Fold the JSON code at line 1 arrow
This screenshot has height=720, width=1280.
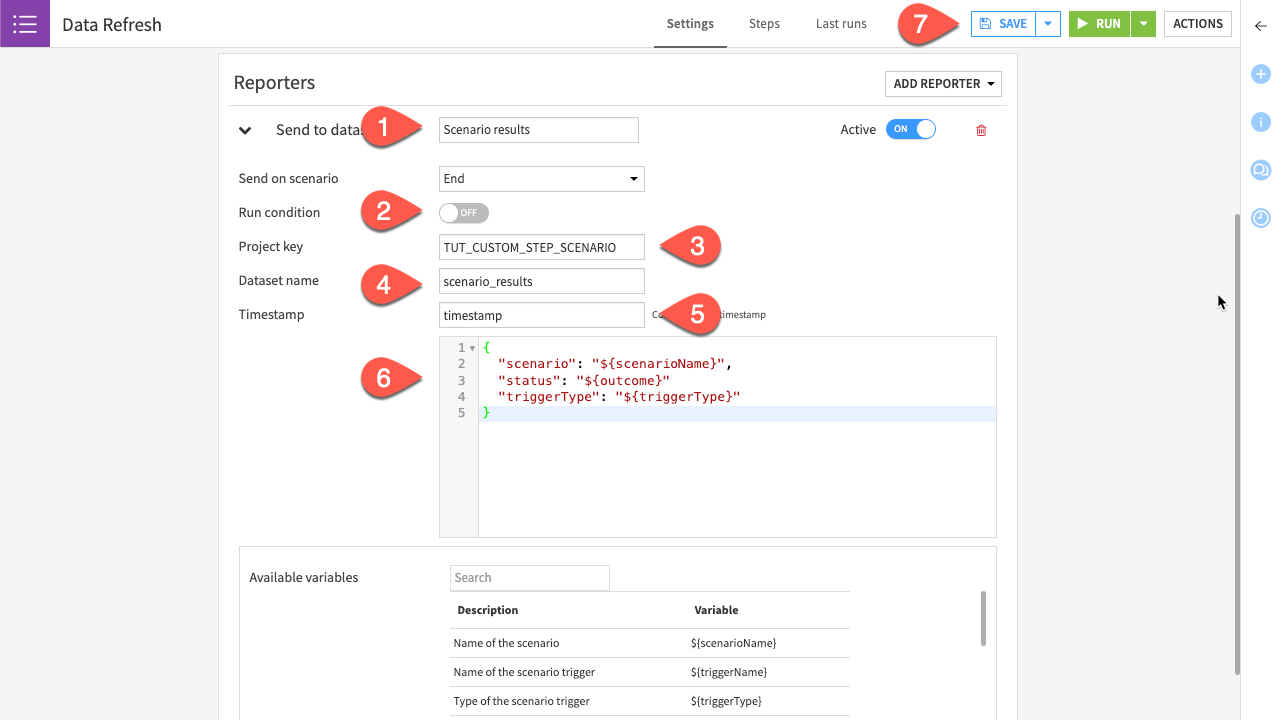click(472, 348)
